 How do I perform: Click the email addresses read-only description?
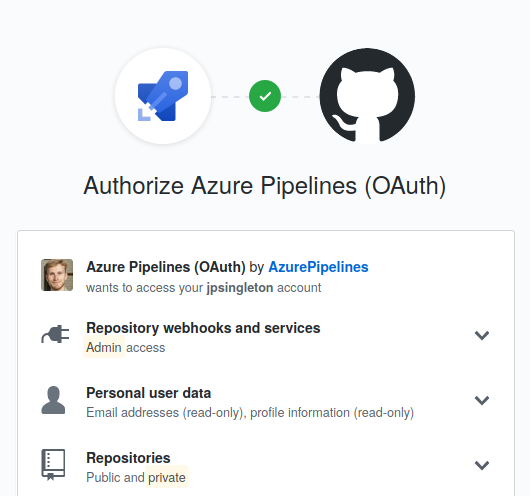(x=166, y=412)
